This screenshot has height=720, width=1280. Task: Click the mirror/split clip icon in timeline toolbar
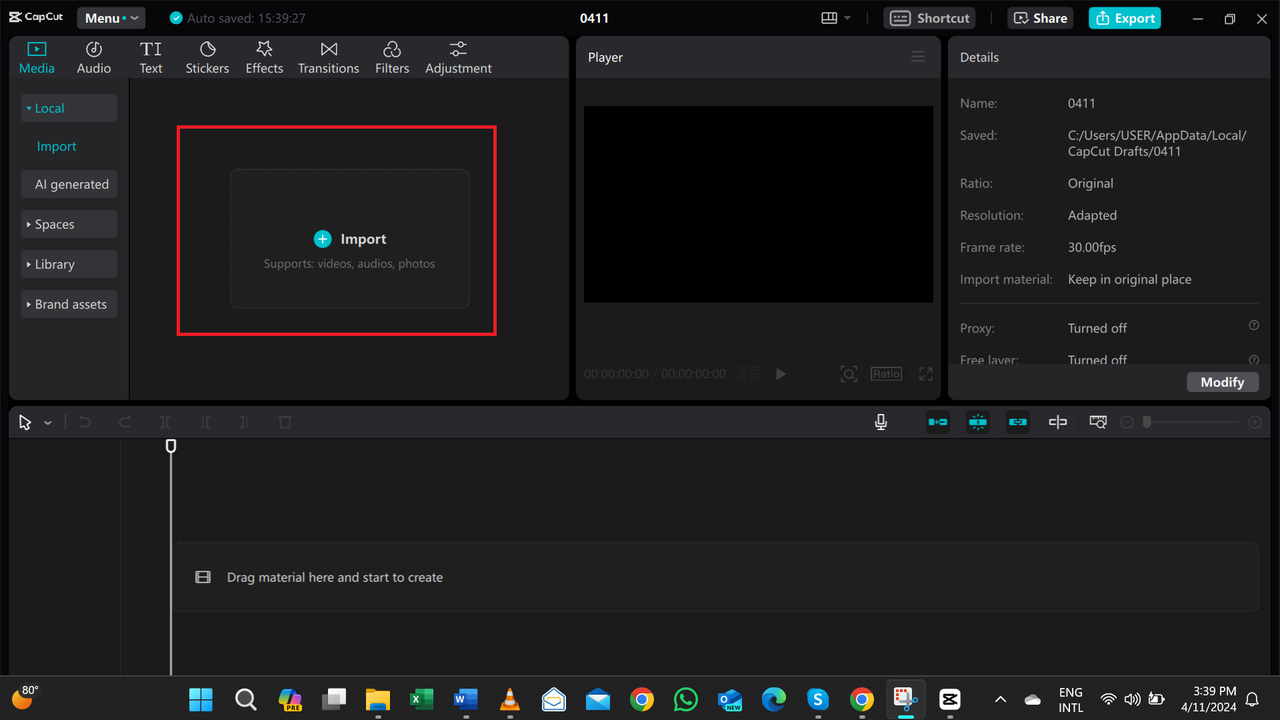coord(1057,421)
